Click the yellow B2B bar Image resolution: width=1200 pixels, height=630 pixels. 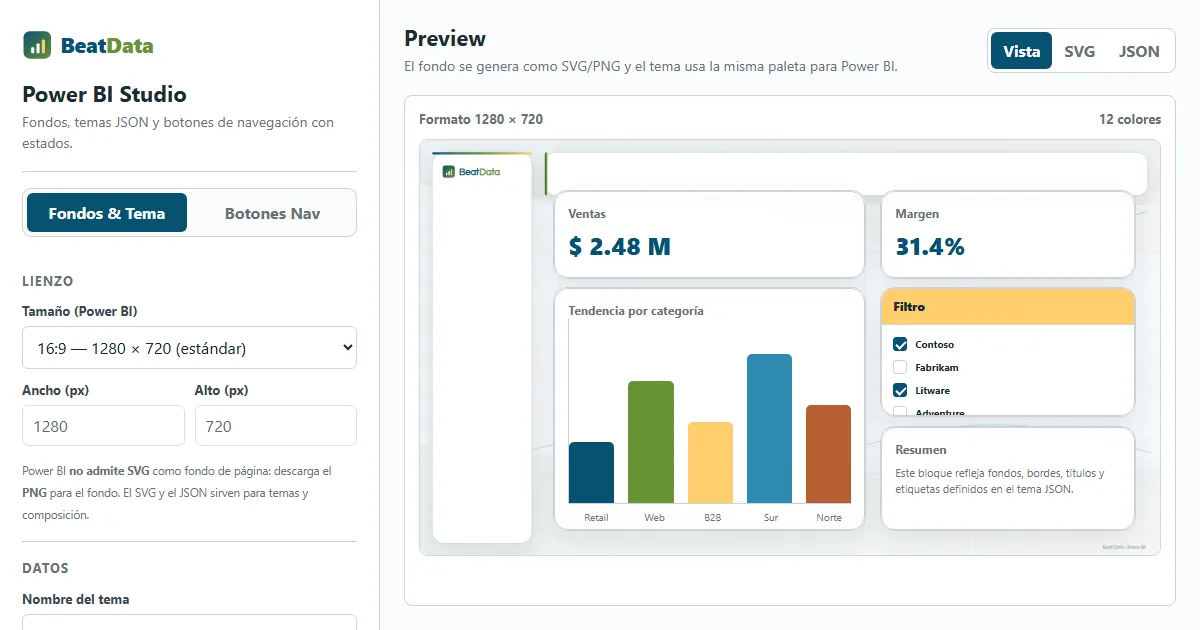[x=710, y=463]
